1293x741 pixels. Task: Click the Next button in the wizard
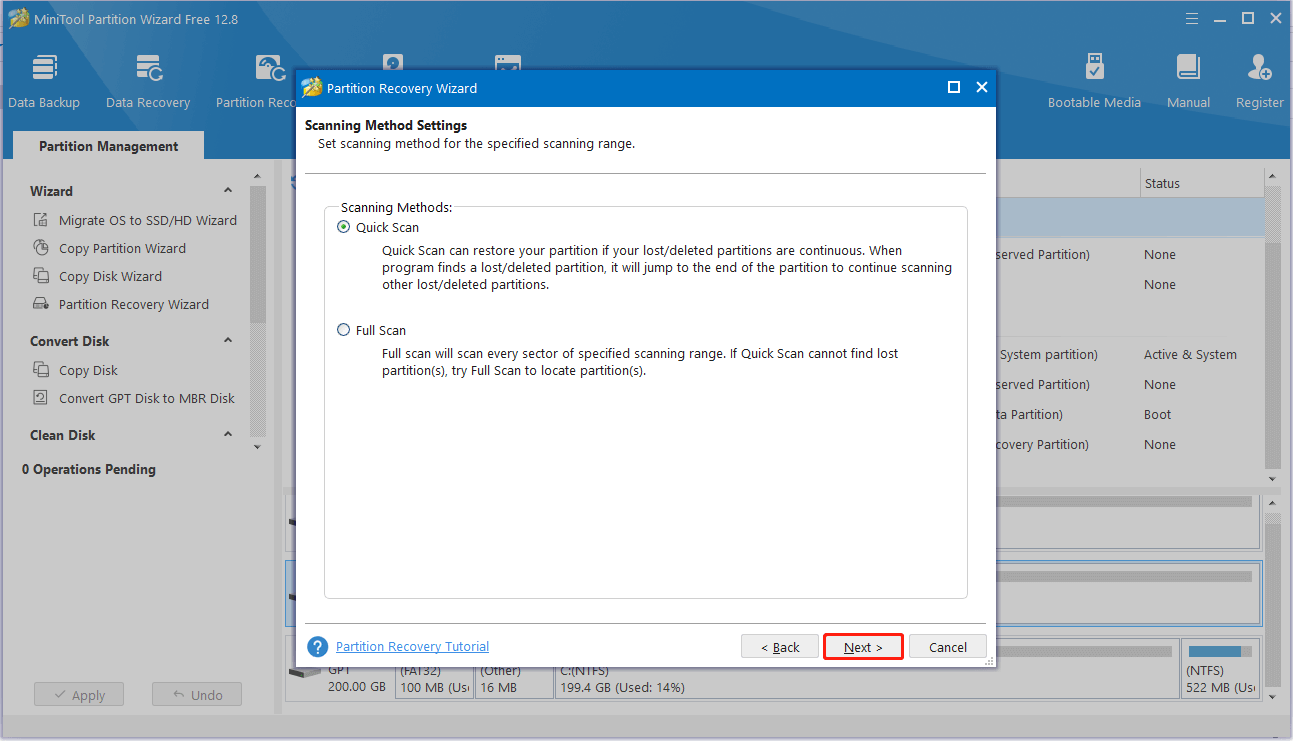pos(862,646)
